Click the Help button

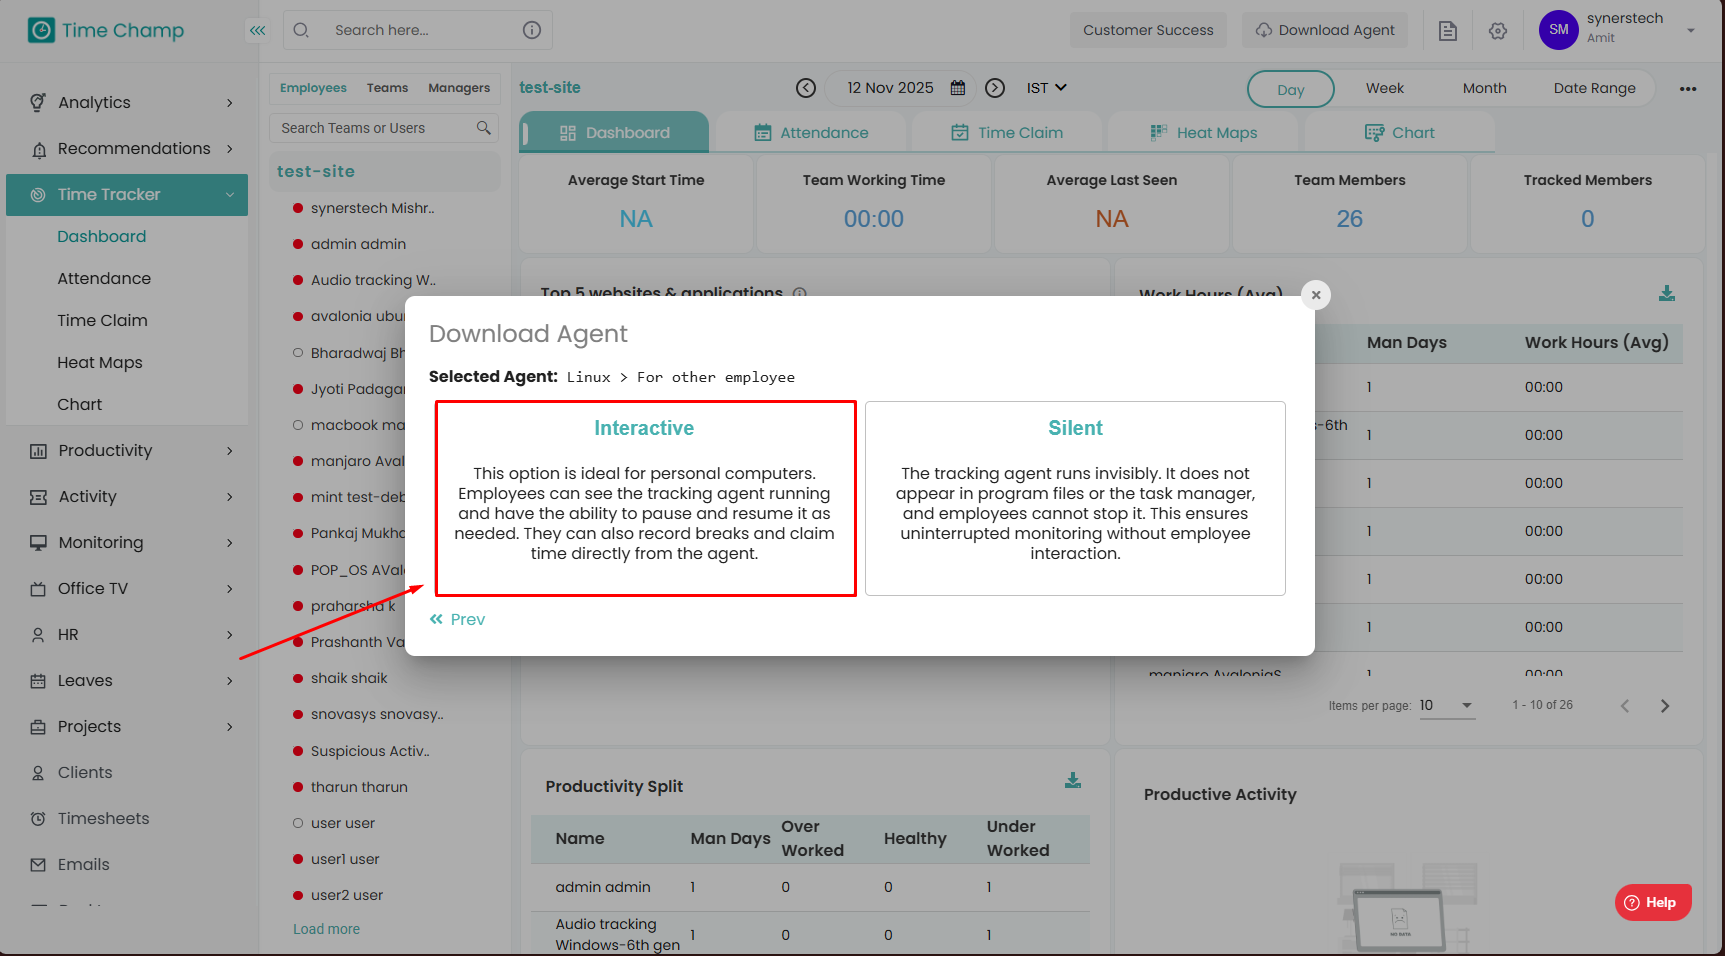tap(1653, 902)
